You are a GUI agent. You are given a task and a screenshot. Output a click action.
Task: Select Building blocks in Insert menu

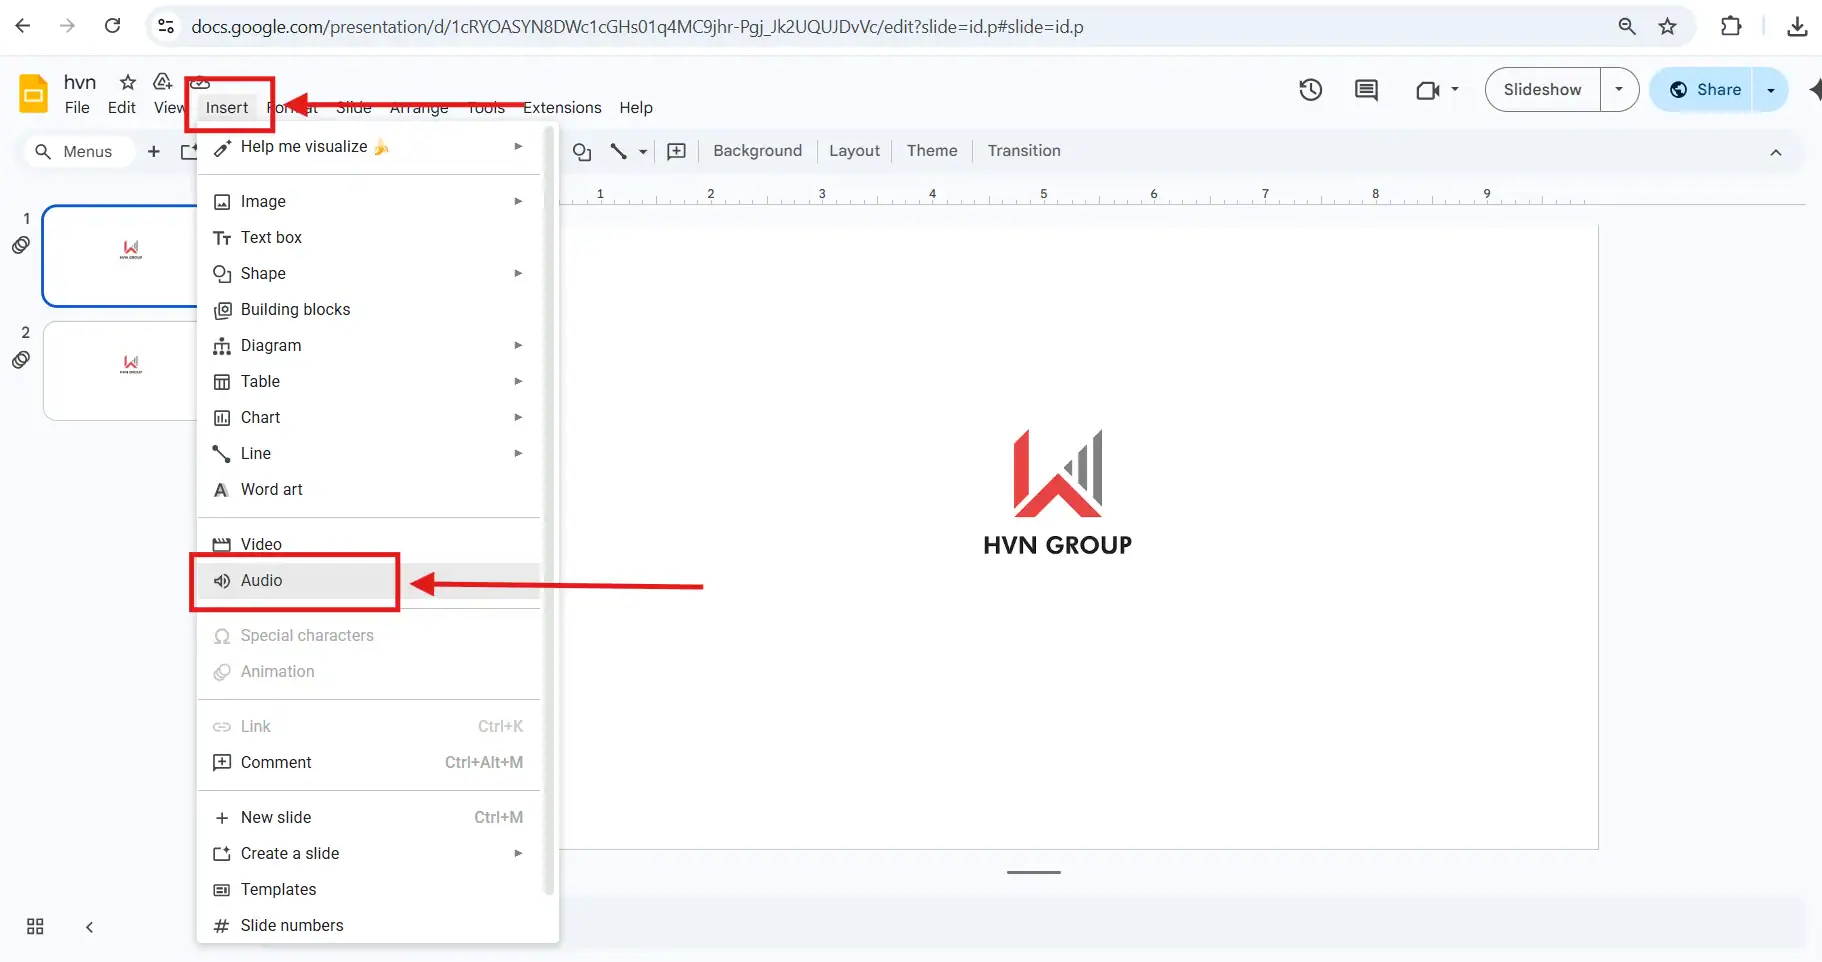[369, 309]
